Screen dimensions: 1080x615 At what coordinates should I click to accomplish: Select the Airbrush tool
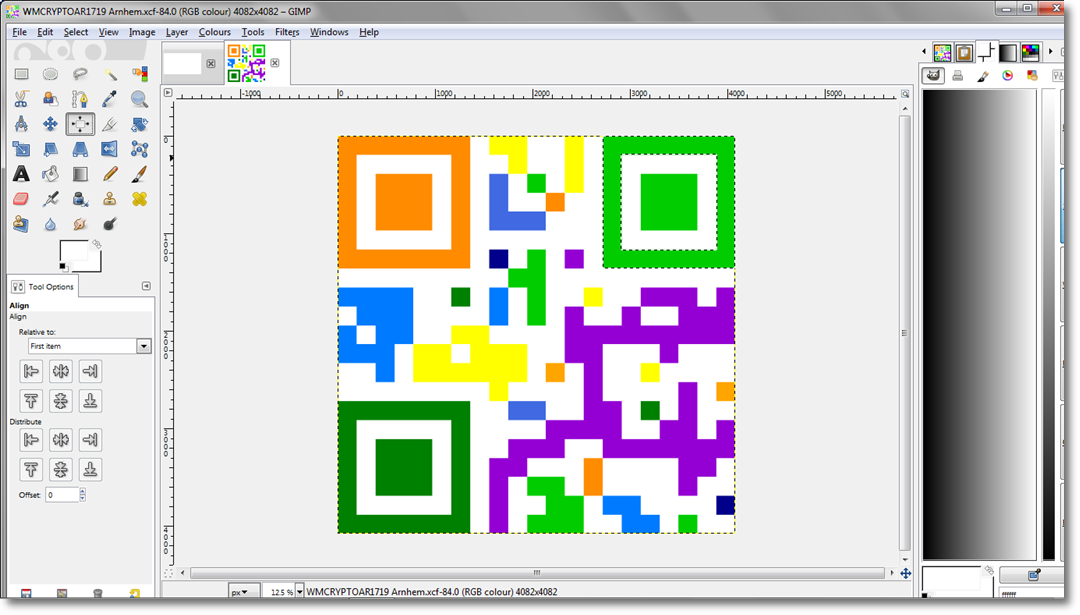50,199
